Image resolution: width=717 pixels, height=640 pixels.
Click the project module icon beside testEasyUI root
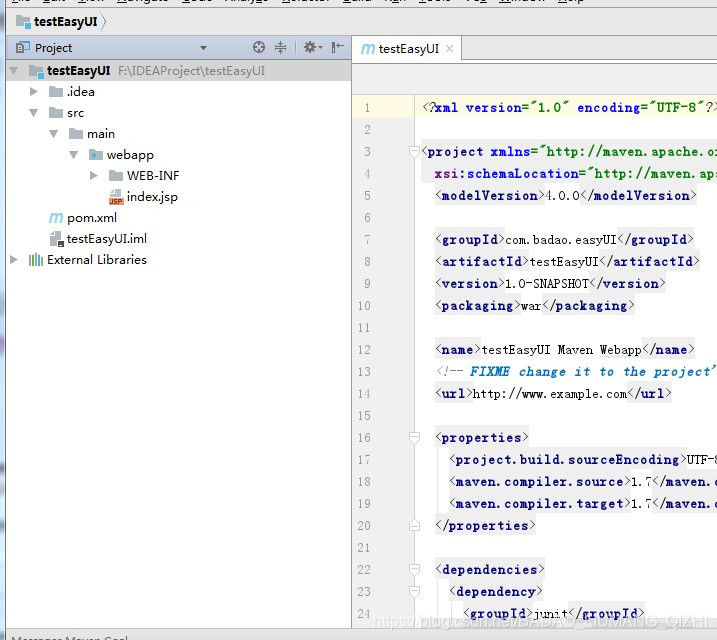[x=36, y=71]
